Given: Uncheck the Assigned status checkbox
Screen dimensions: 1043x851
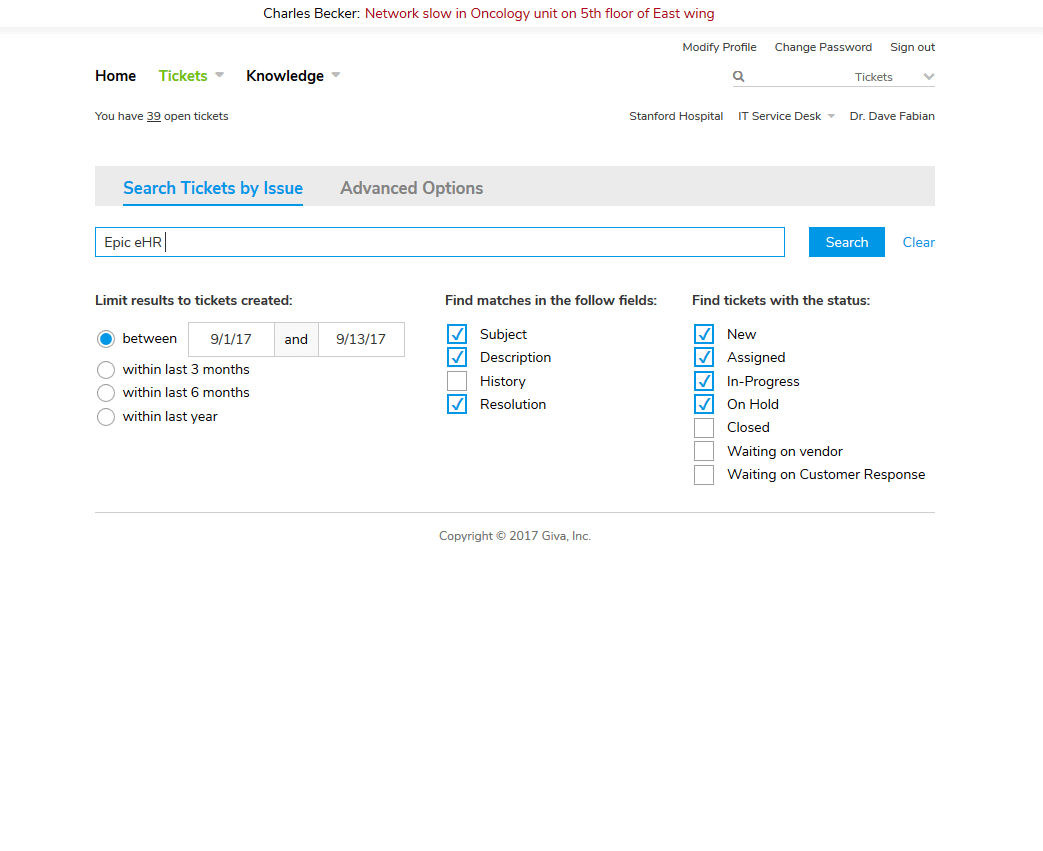Looking at the screenshot, I should pos(704,357).
